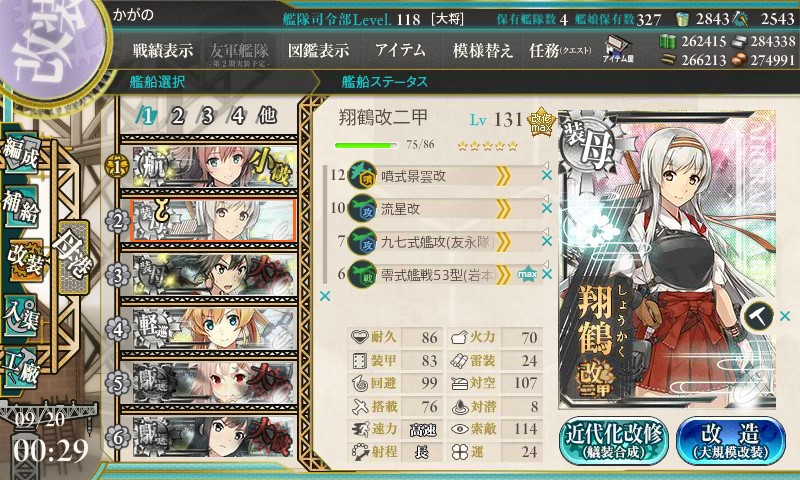Click the 近代化改修 button
800x480 pixels.
click(x=614, y=441)
